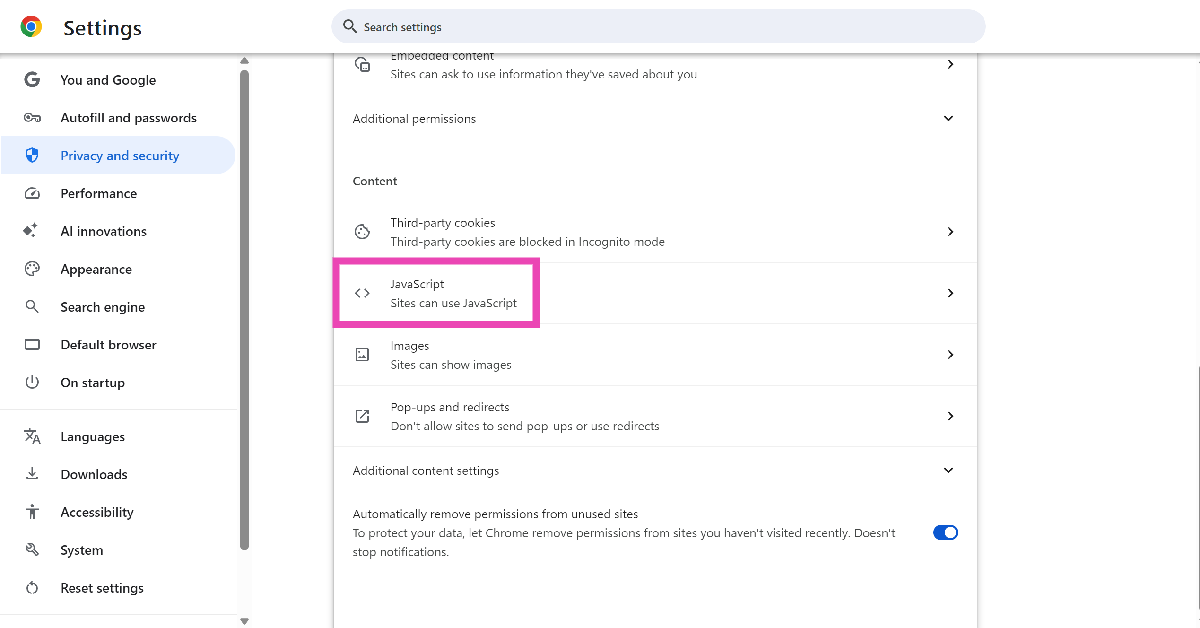
Task: Toggle automatic removal of unused site permissions
Action: pyautogui.click(x=945, y=533)
